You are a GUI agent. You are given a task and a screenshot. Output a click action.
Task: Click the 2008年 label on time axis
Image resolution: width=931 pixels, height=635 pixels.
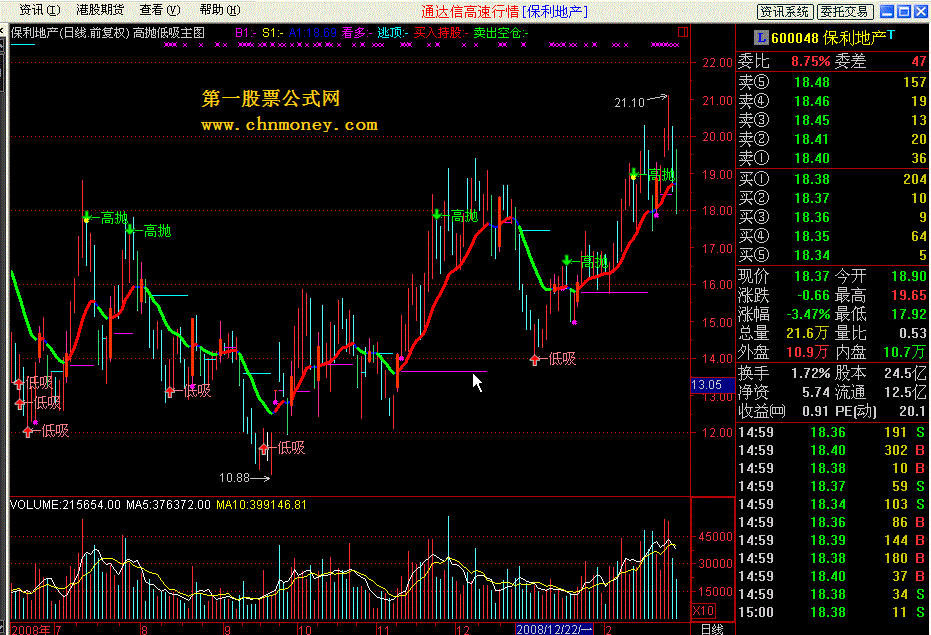click(x=31, y=630)
